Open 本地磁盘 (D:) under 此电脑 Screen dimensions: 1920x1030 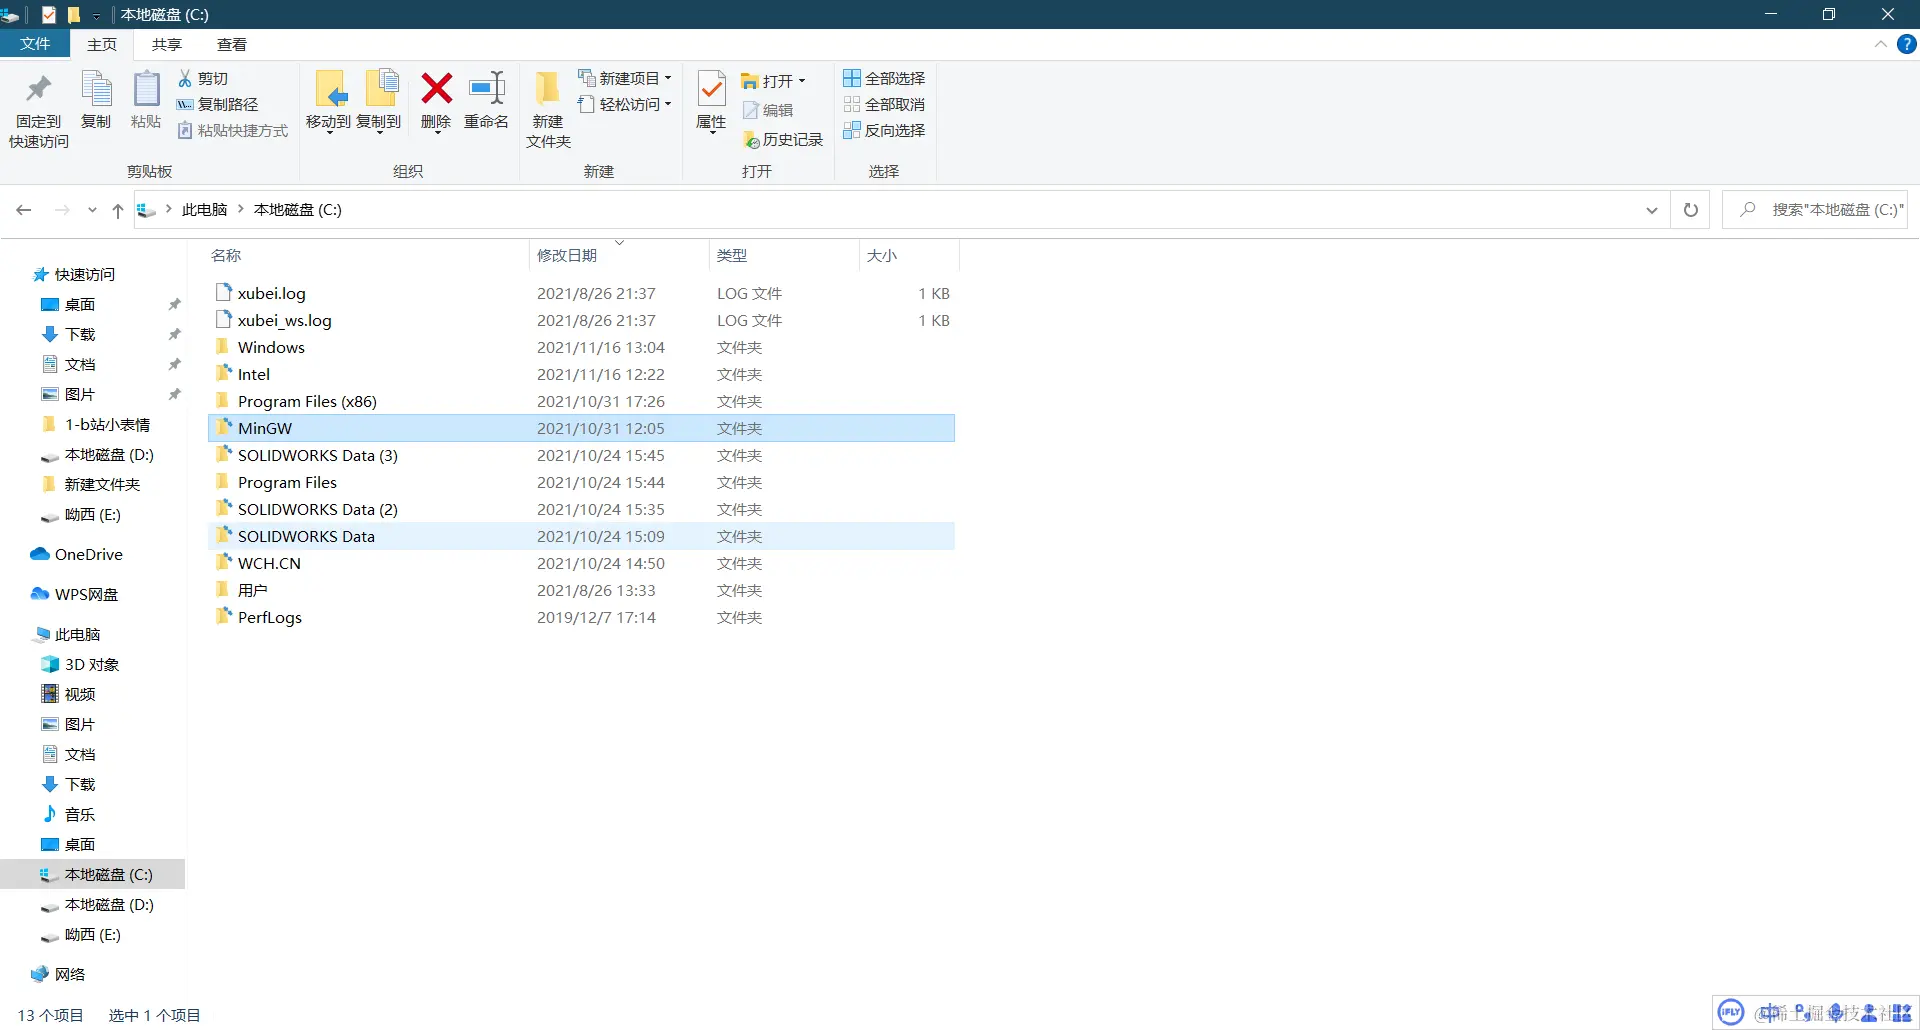pos(97,904)
